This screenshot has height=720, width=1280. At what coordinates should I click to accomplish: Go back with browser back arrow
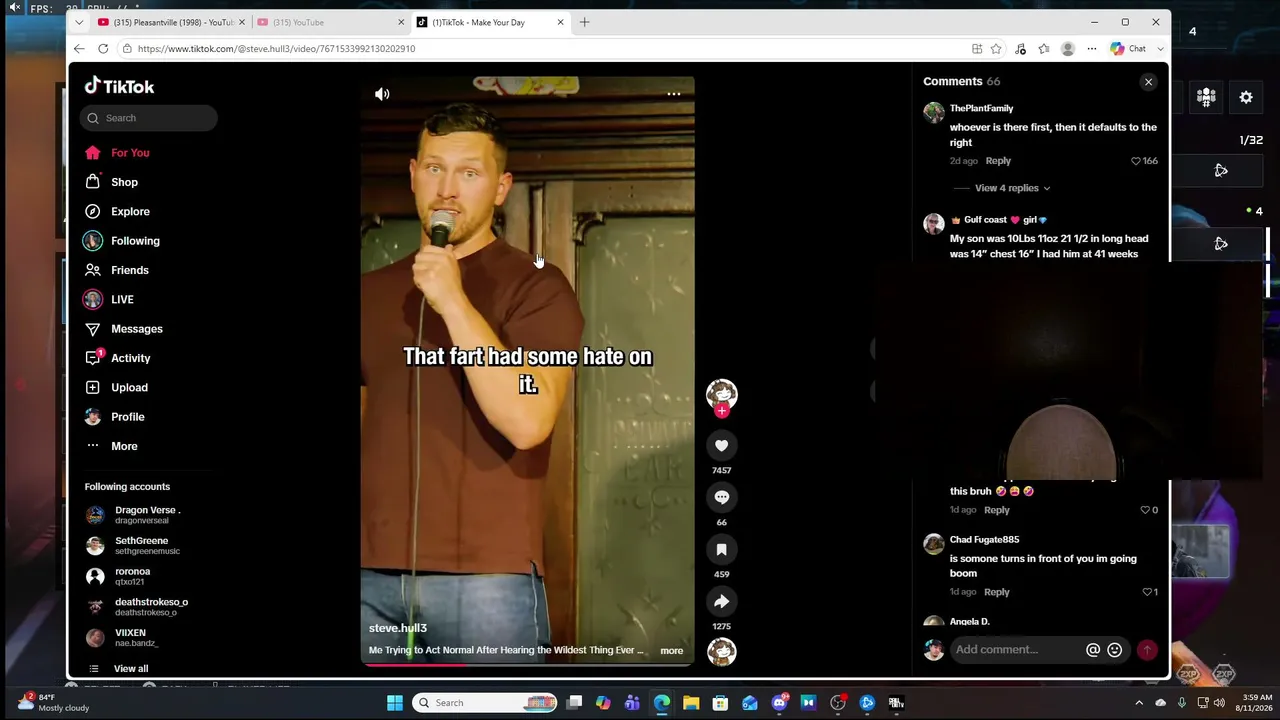coord(79,48)
